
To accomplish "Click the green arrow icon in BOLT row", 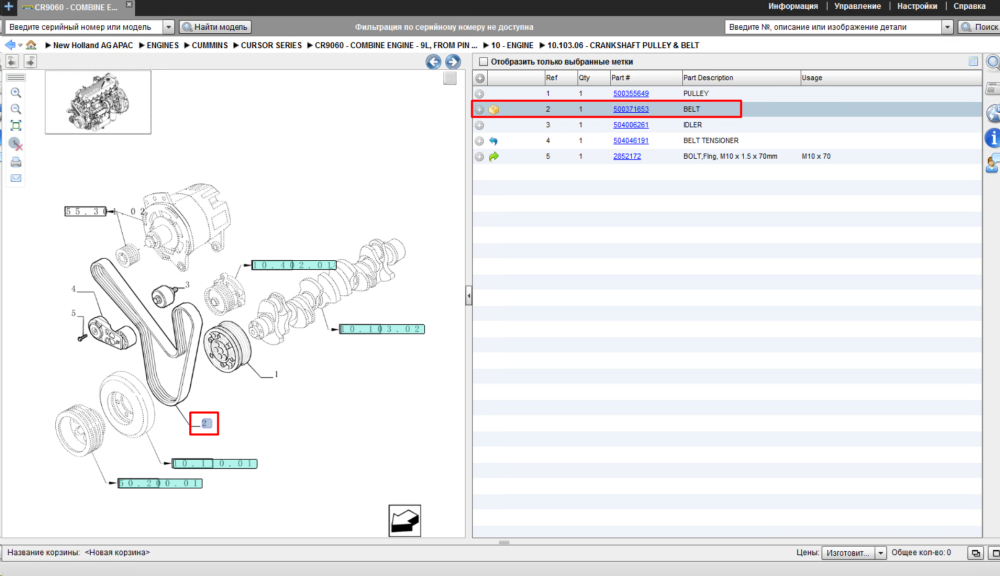I will 494,156.
